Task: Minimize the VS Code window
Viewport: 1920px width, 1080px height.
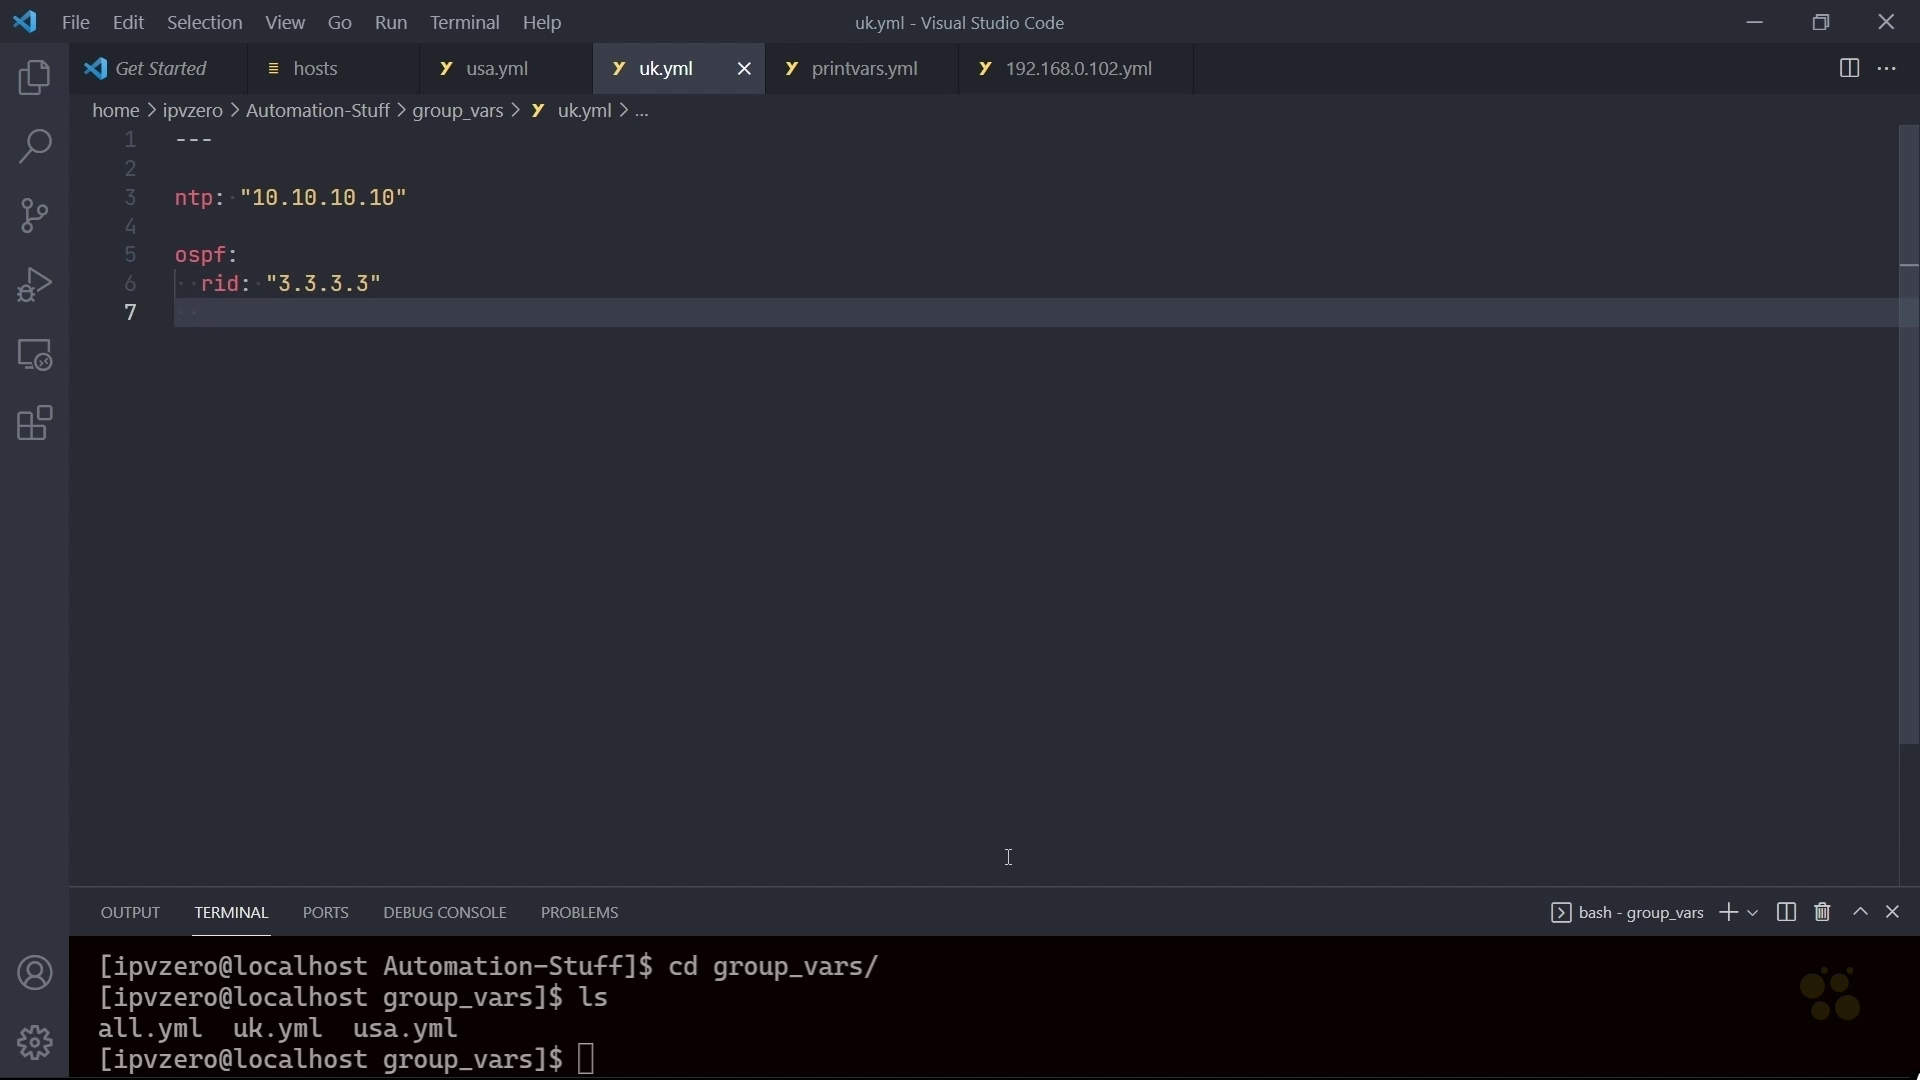Action: pyautogui.click(x=1755, y=22)
